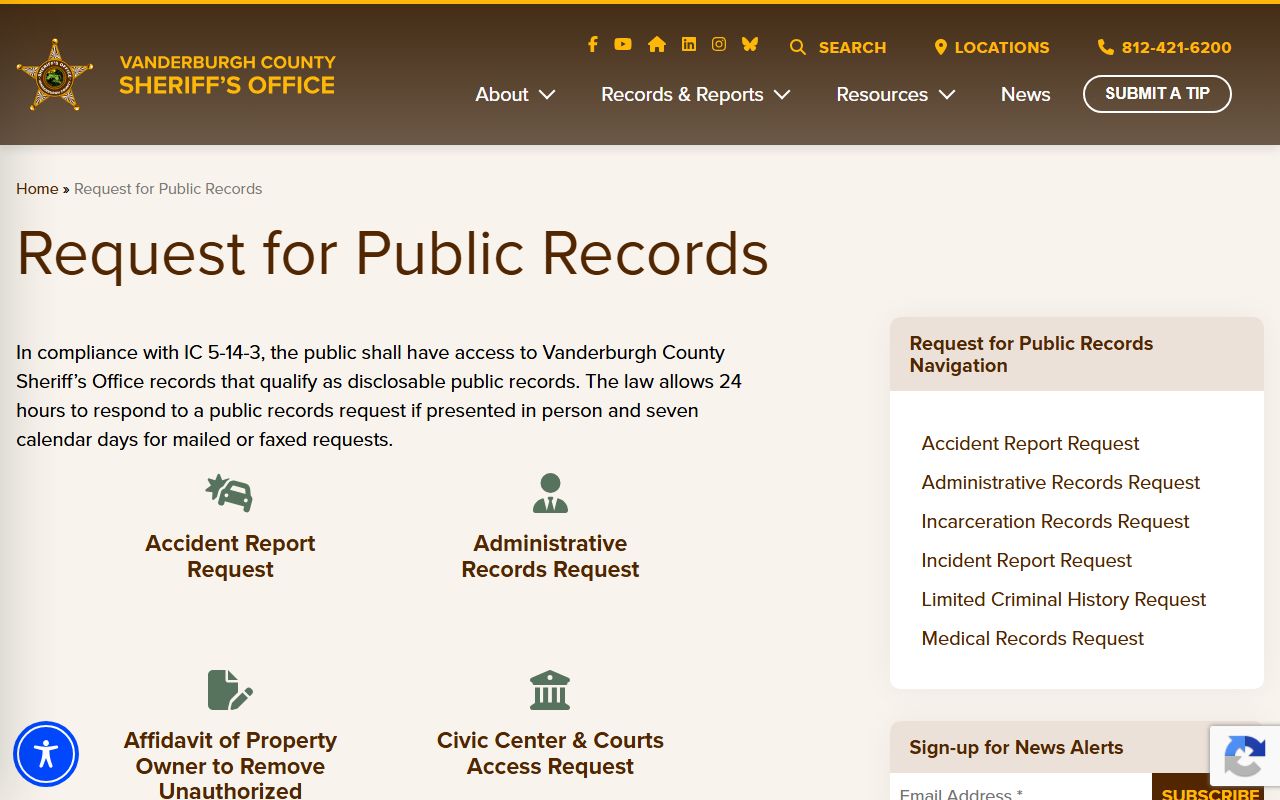Open Civic Center & Courts Access Request
Screen dimensions: 1280x800
point(550,753)
